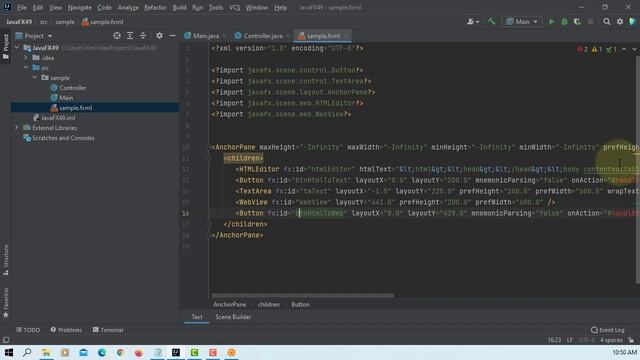Open the Main run configuration dropdown
The height and width of the screenshot is (360, 640).
coord(522,22)
